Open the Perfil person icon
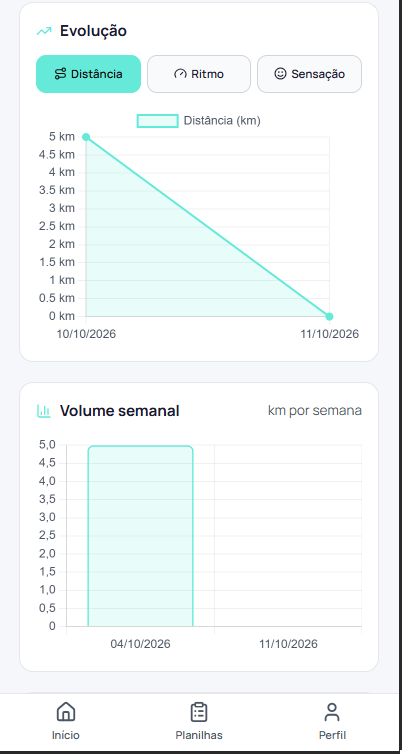The image size is (402, 754). (x=332, y=712)
